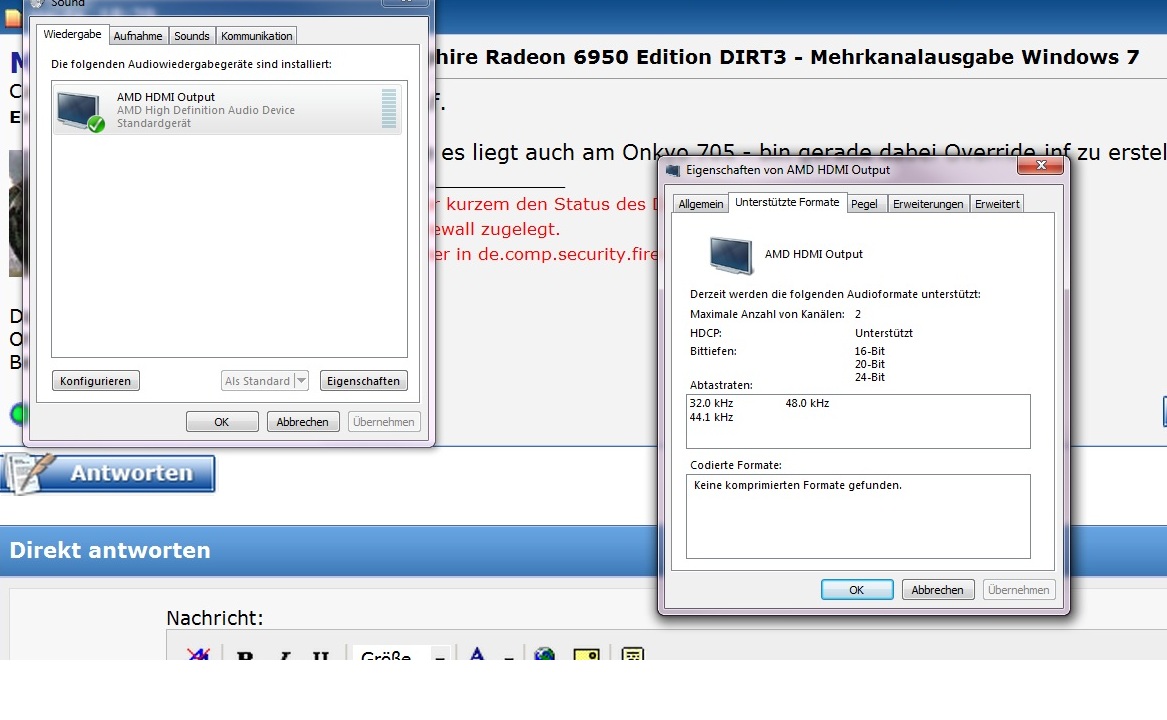Click the Sound dialog title bar icon
1167x720 pixels.
click(x=37, y=3)
